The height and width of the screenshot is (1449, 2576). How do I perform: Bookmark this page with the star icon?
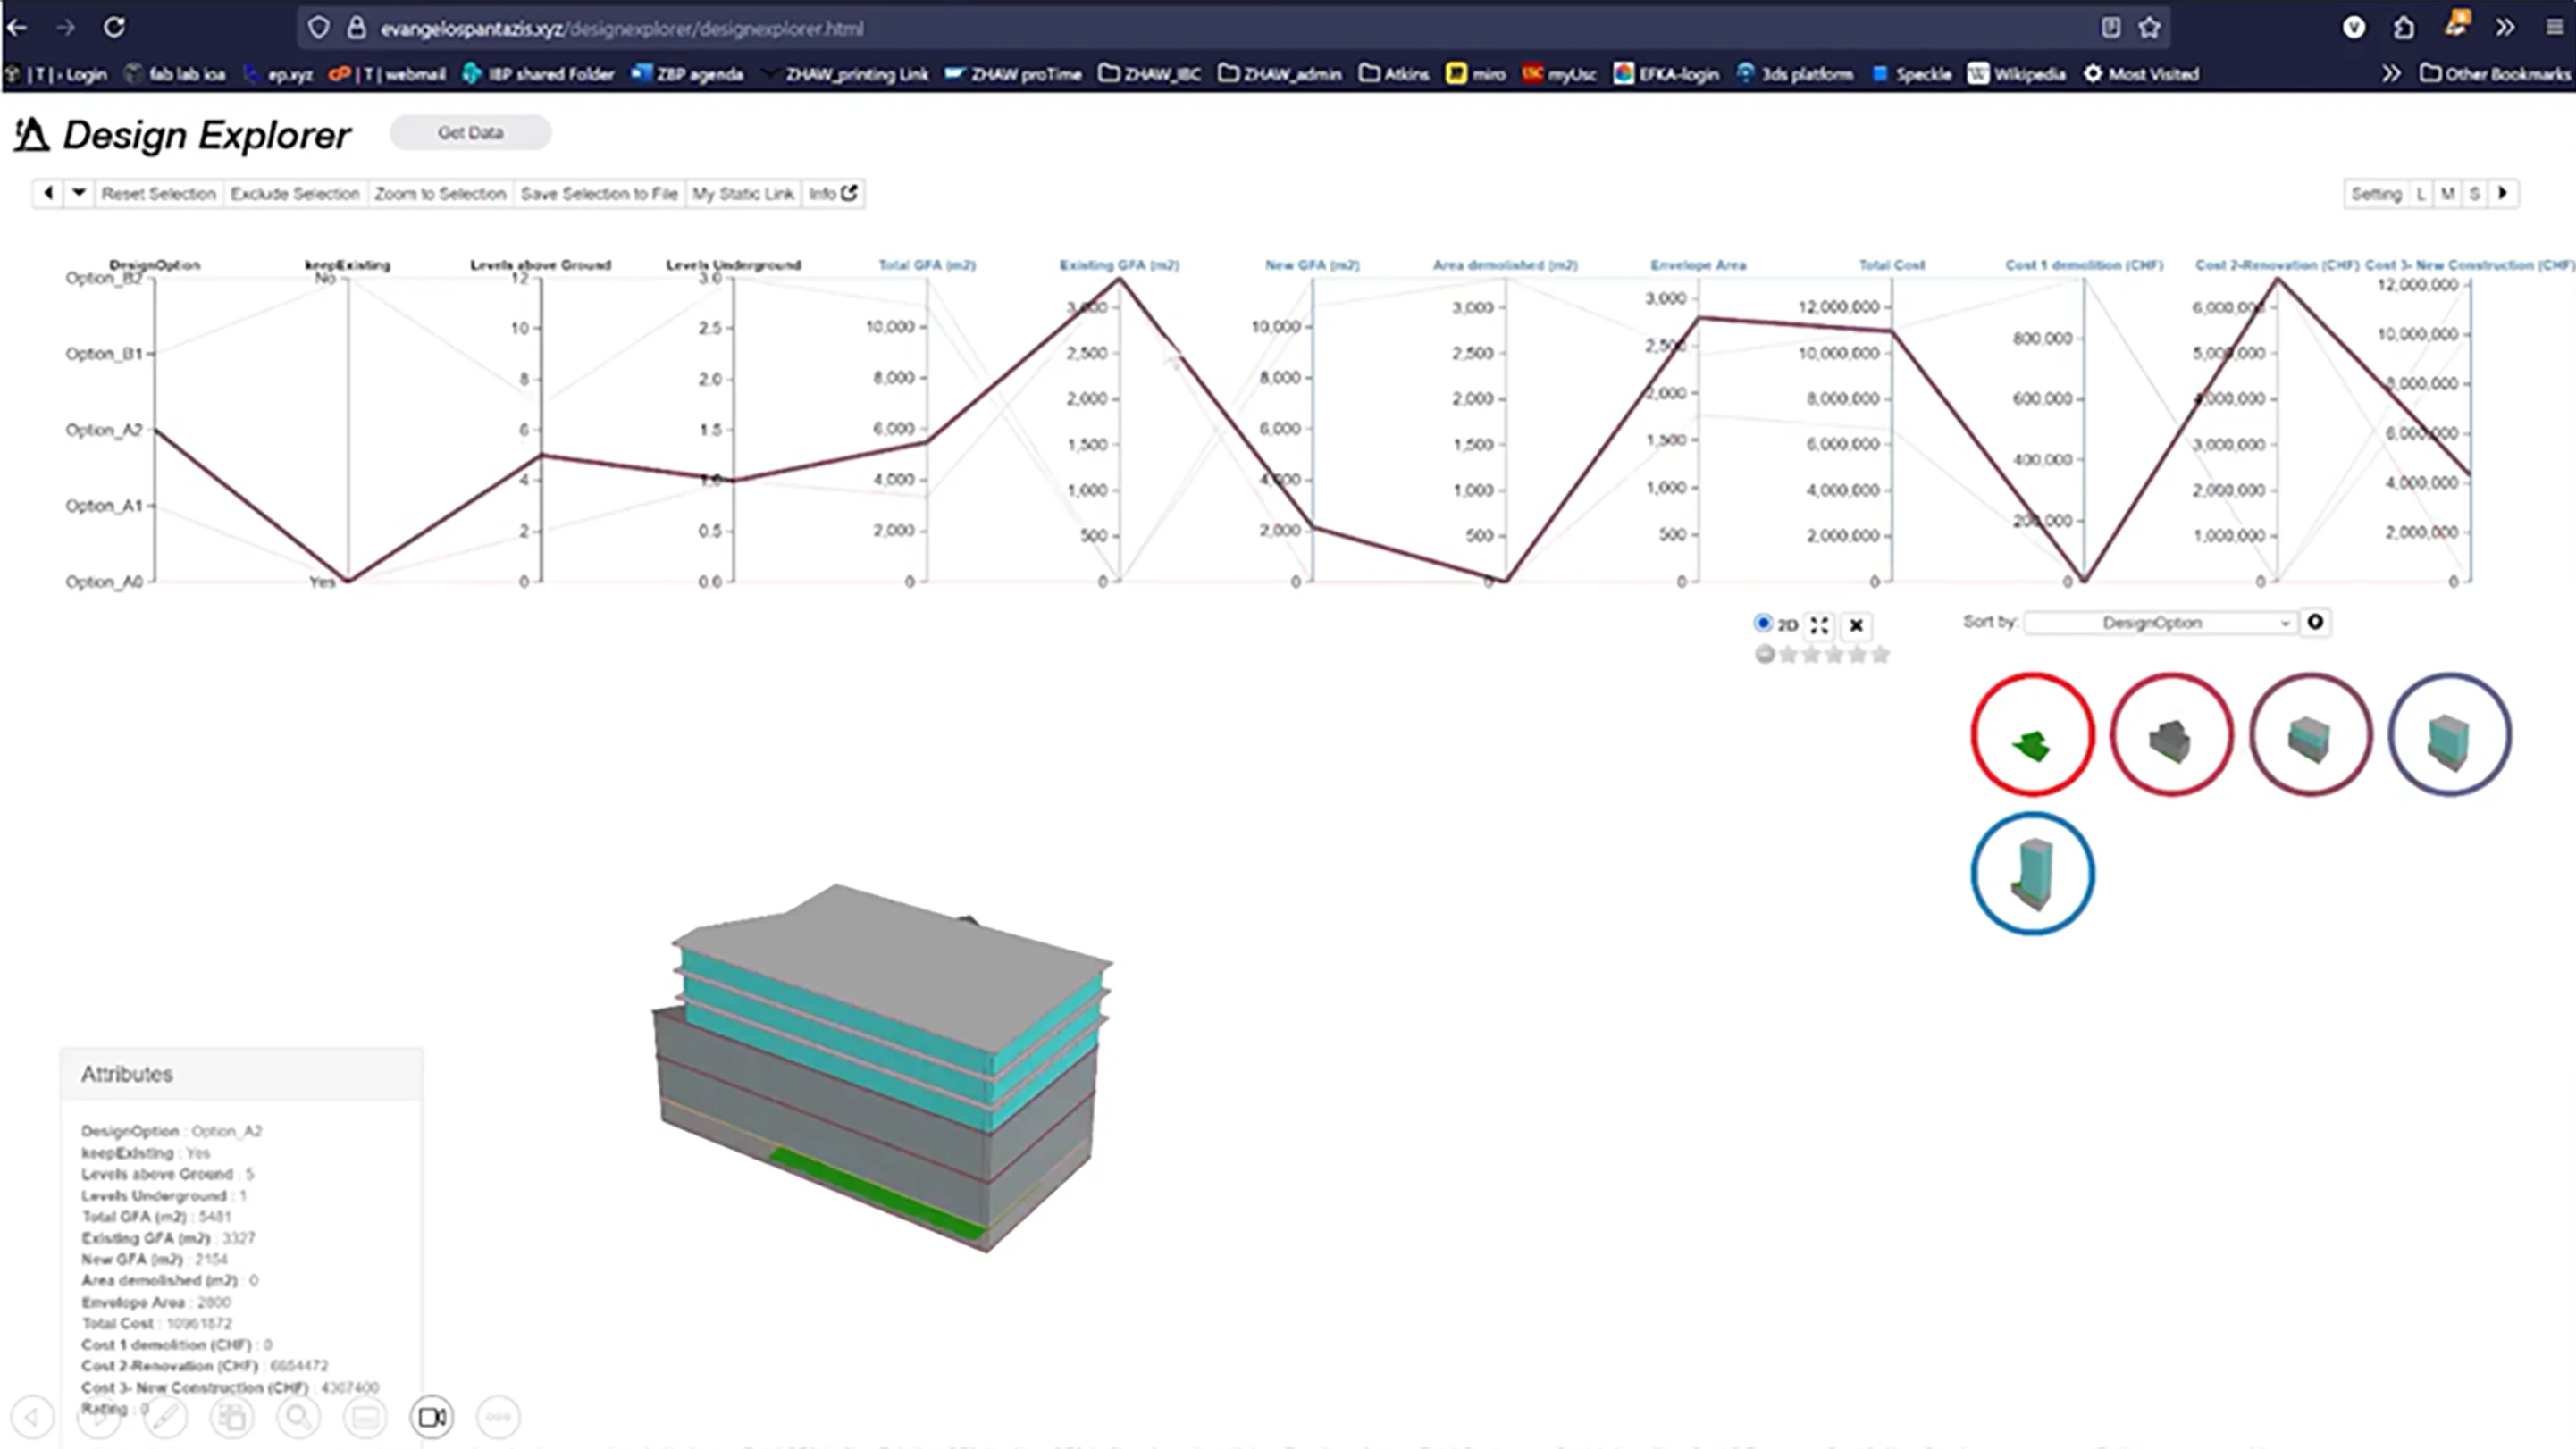(2149, 28)
